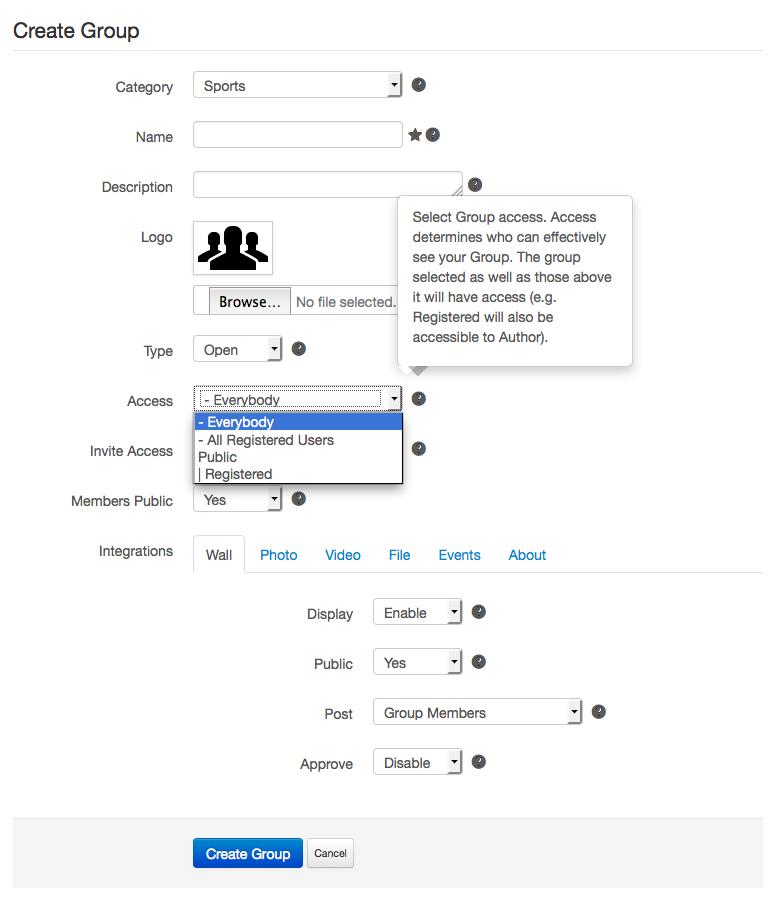
Task: Click the help icon beside Post dropdown
Action: click(598, 712)
